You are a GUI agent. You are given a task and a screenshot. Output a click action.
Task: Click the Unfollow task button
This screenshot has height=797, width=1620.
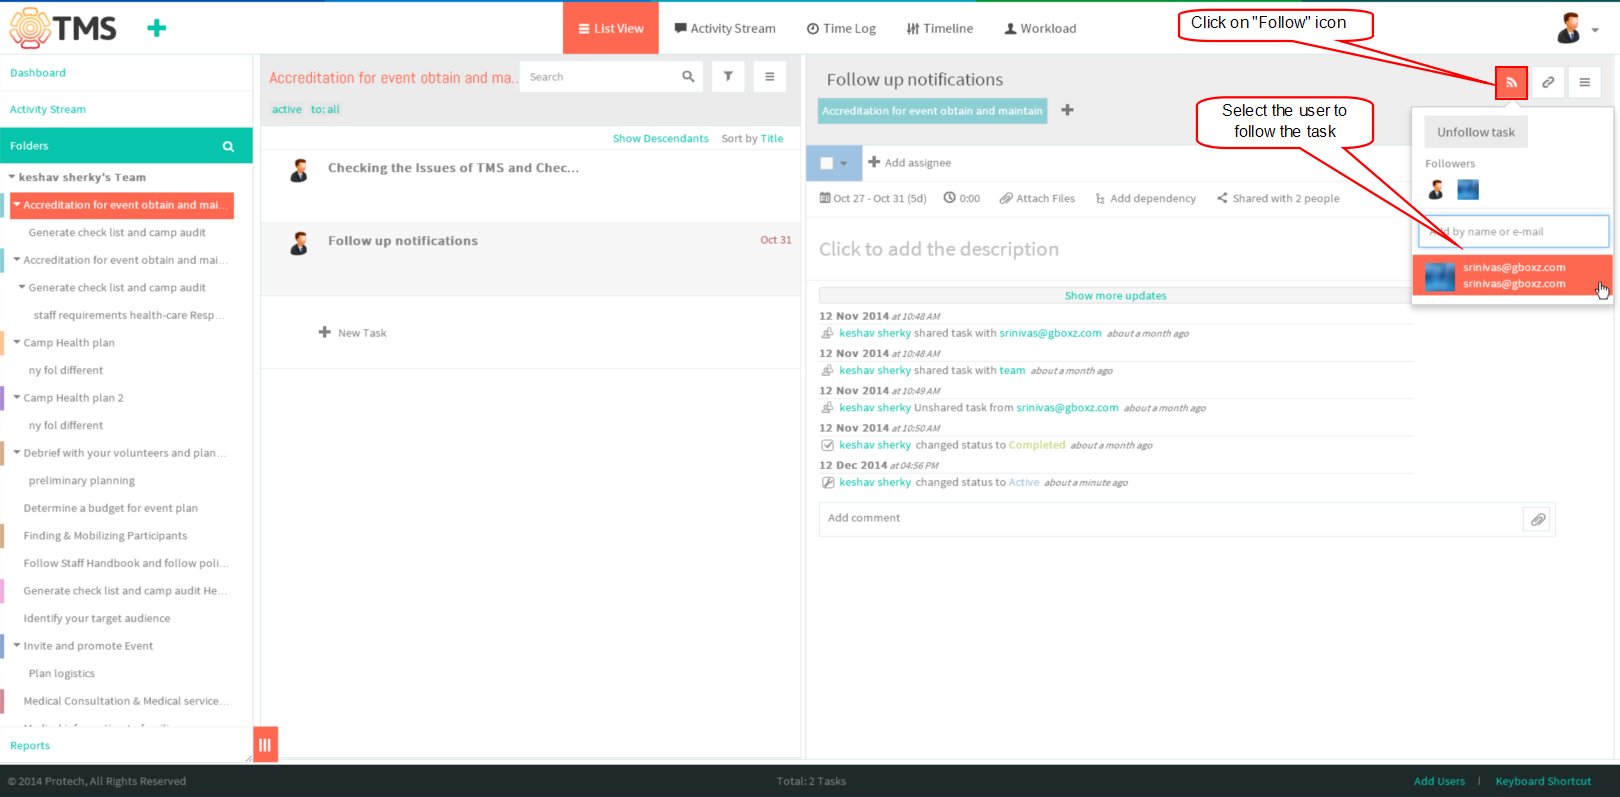coord(1476,132)
